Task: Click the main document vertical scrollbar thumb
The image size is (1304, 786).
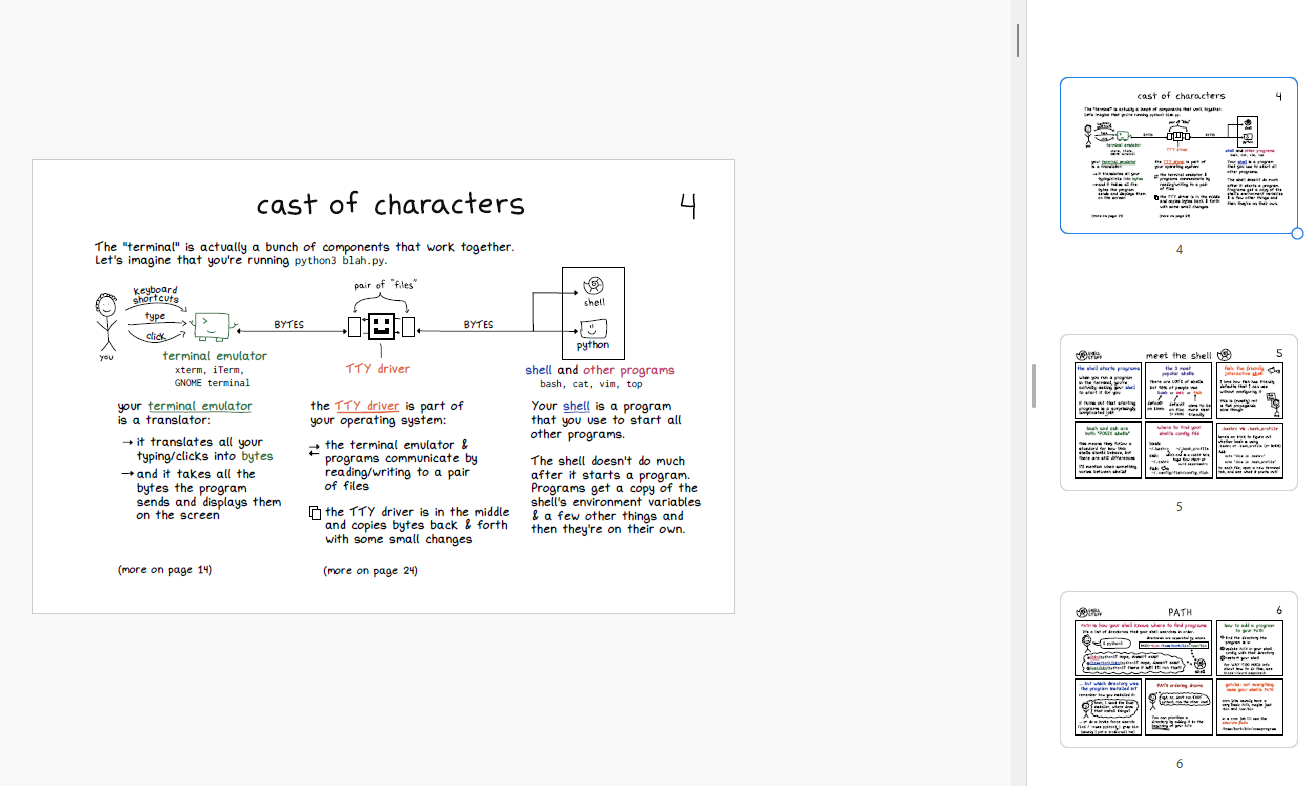Action: [1018, 39]
